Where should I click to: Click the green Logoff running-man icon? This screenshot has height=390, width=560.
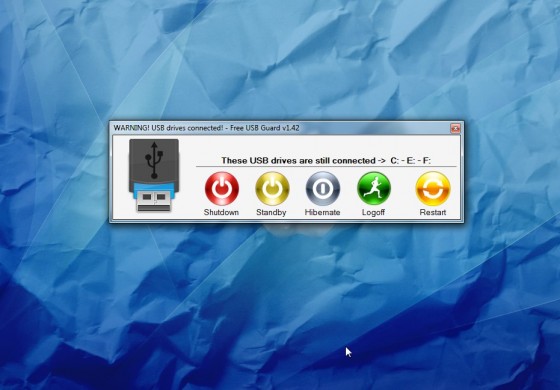click(374, 189)
